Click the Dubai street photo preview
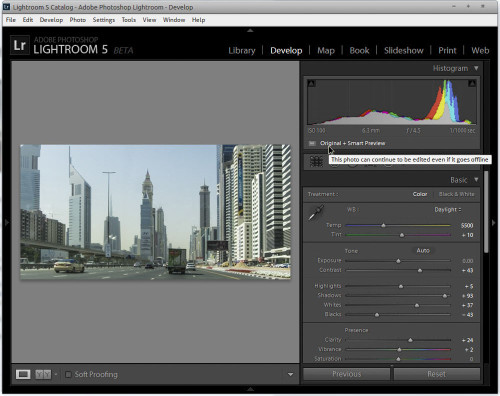 pos(155,212)
